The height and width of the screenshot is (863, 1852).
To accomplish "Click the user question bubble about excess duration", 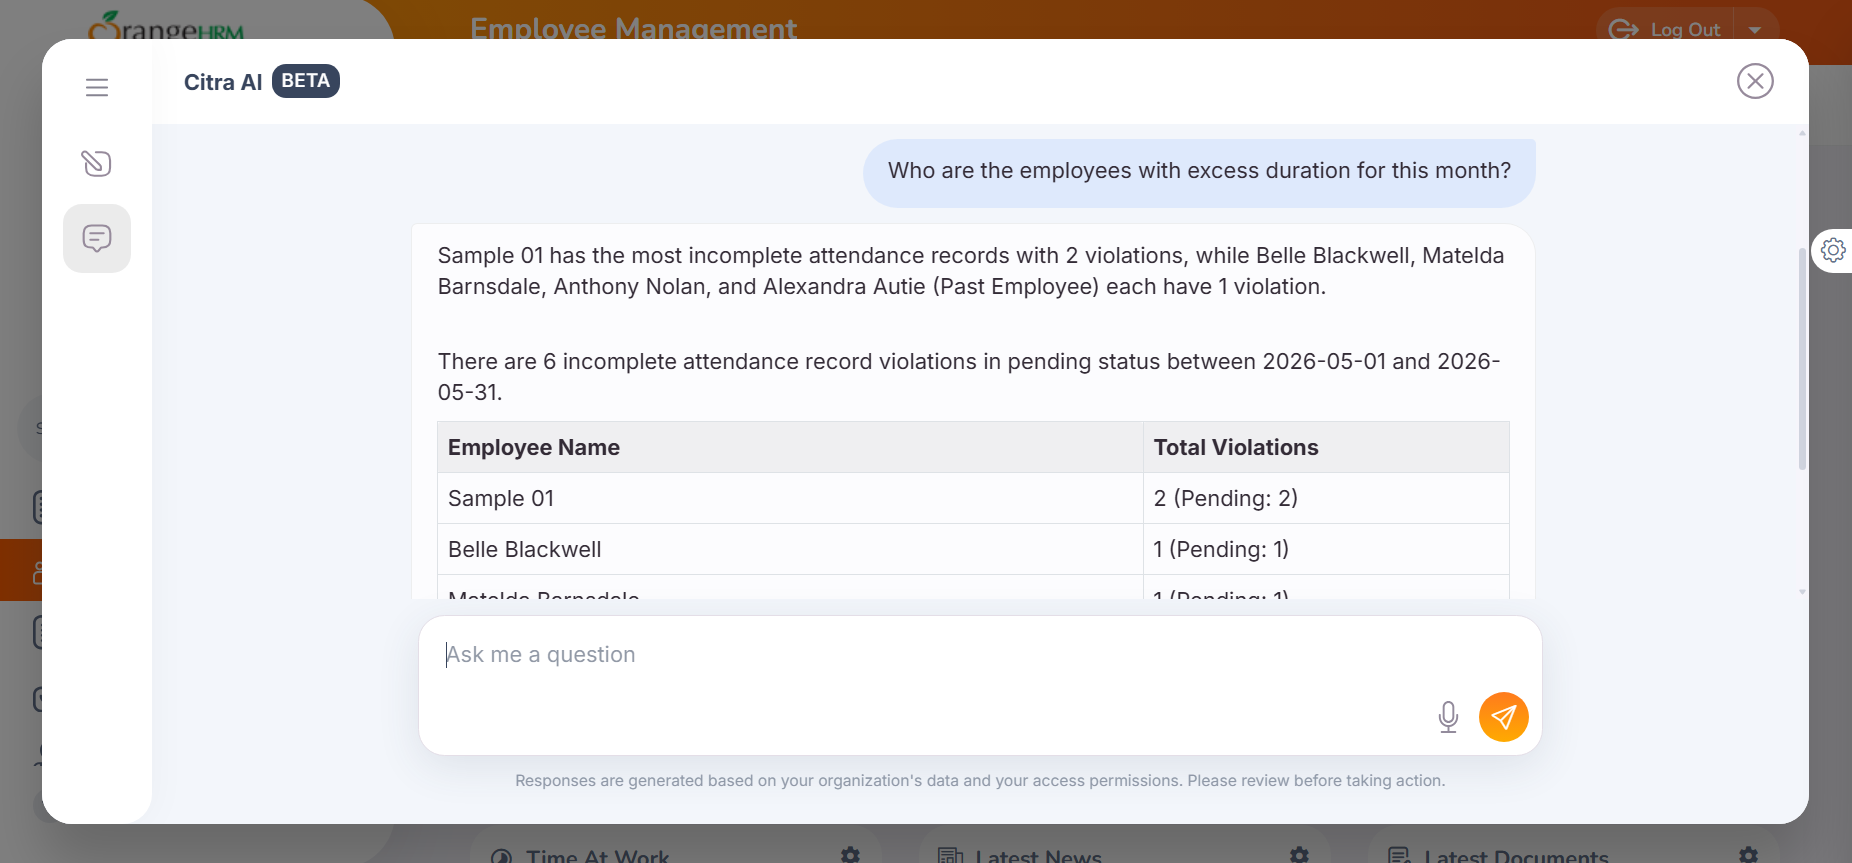I will 1199,172.
